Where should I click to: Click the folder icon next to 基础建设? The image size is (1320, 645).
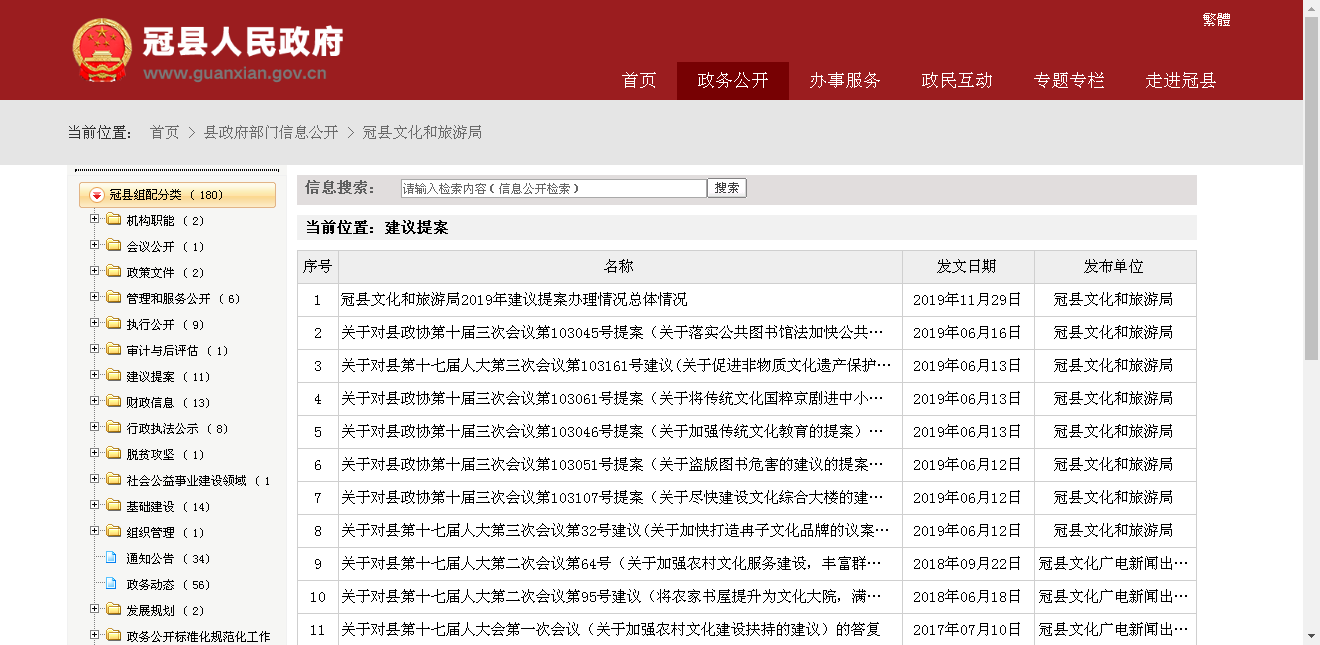click(113, 506)
